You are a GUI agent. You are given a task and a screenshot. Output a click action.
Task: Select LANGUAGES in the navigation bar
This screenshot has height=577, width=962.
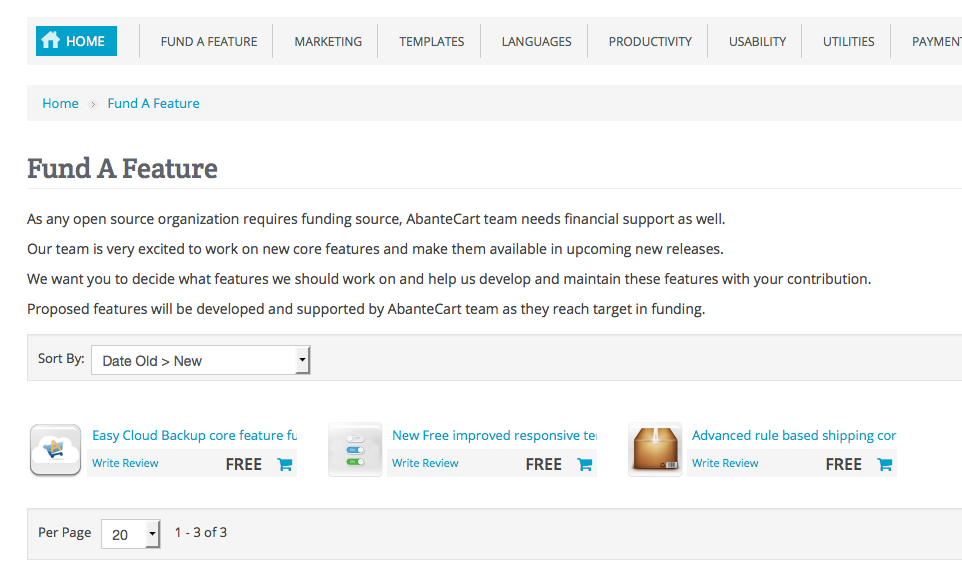[x=536, y=42]
